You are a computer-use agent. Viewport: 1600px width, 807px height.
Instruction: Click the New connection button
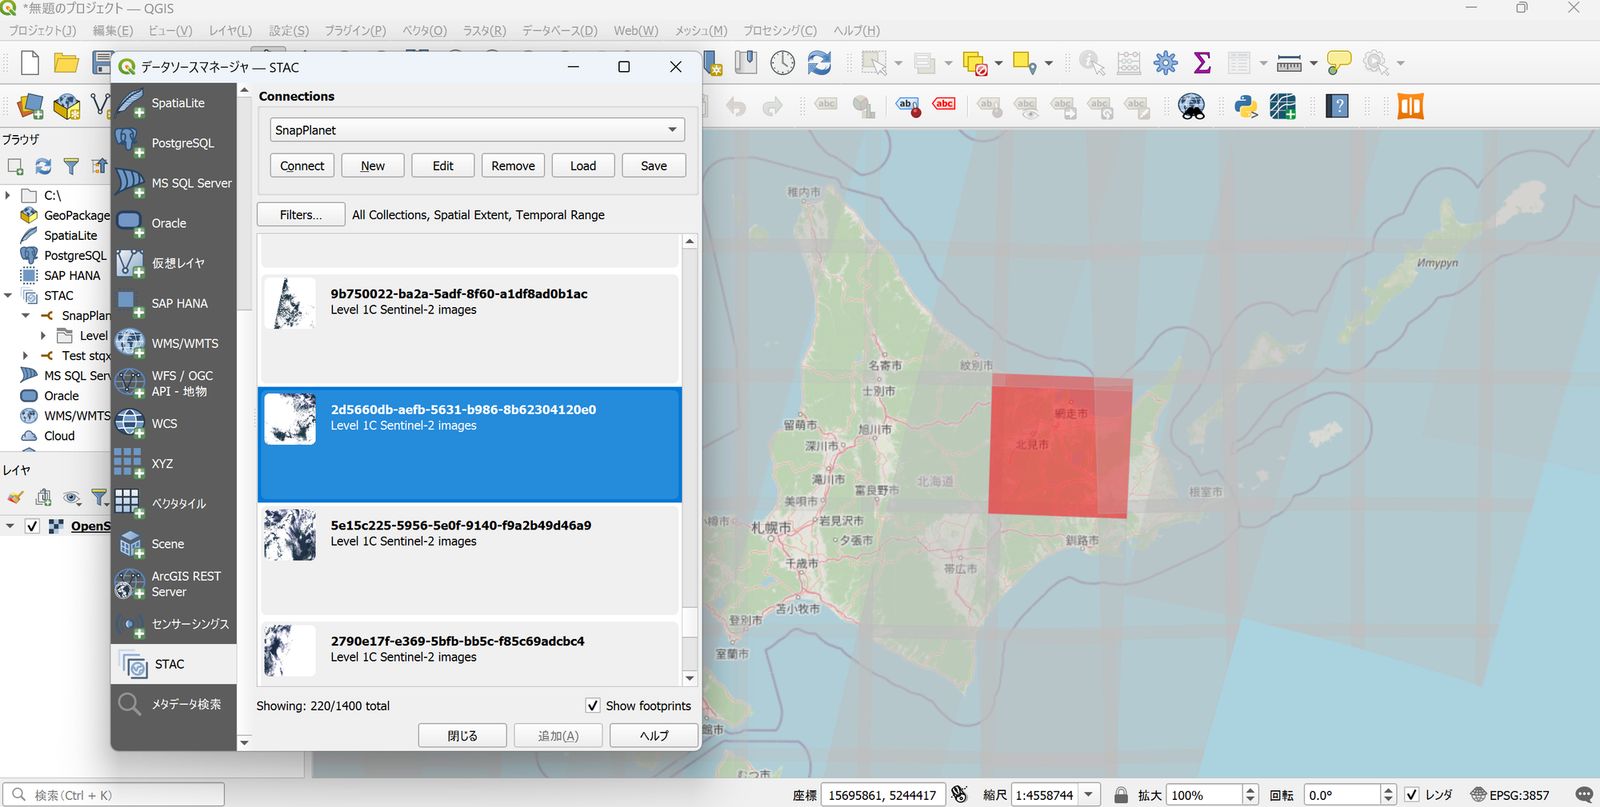[373, 166]
